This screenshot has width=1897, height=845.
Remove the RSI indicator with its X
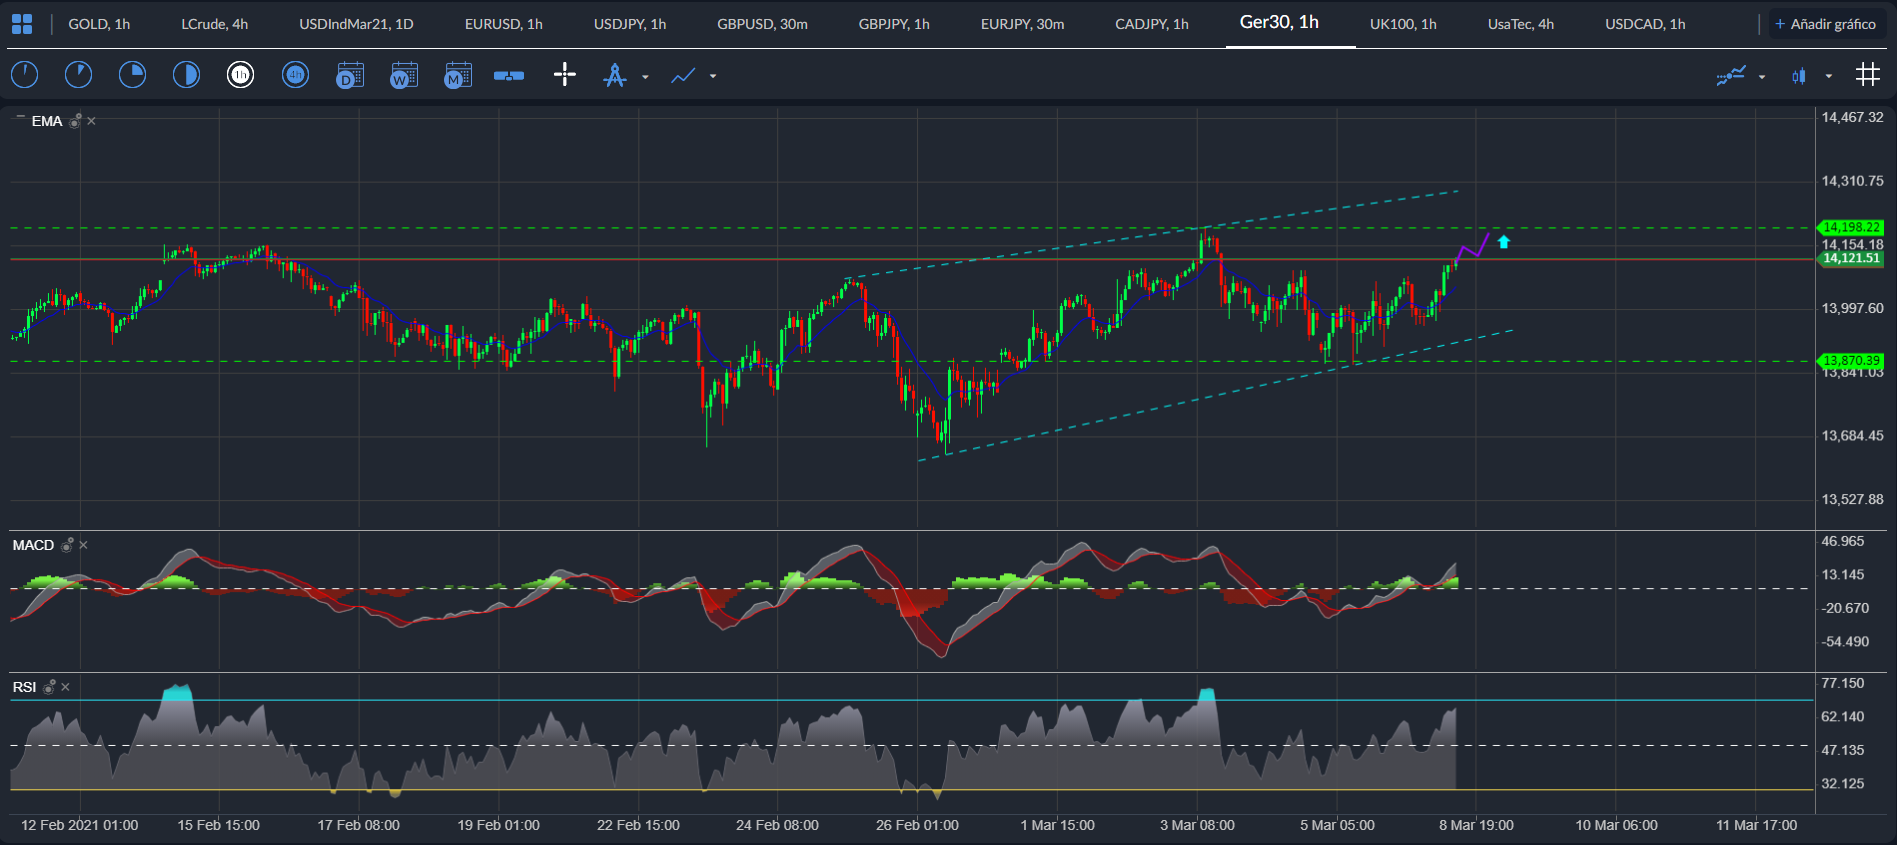coord(66,687)
